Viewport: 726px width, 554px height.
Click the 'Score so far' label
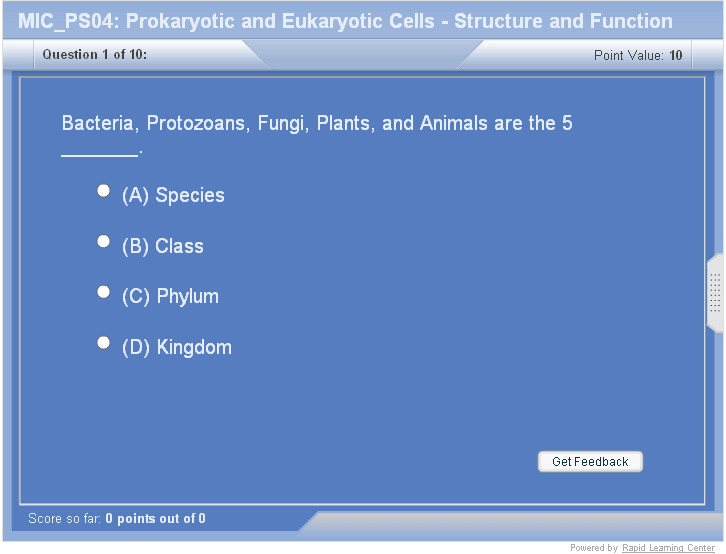[65, 519]
